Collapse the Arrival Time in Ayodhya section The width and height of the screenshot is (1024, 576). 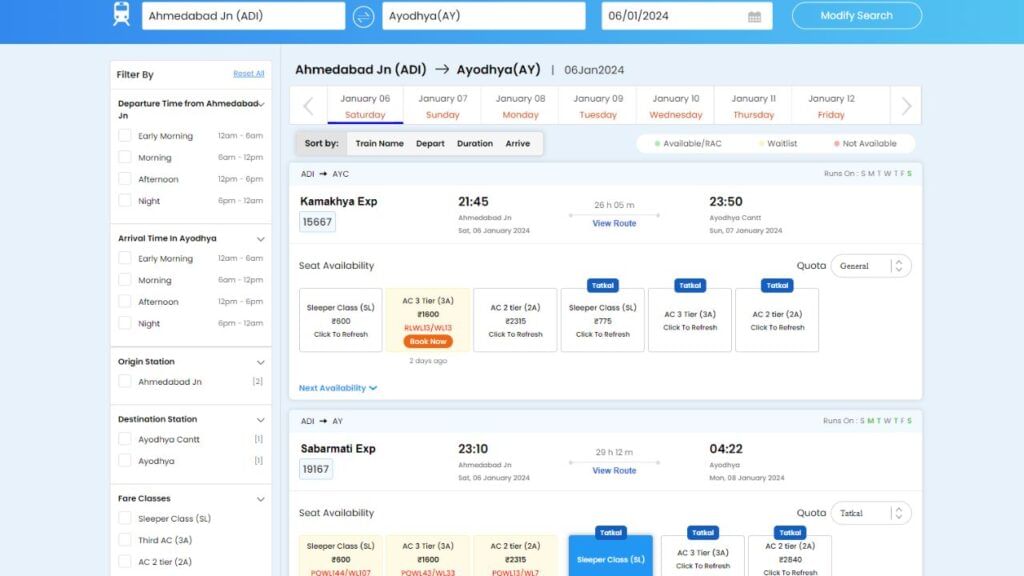tap(261, 239)
